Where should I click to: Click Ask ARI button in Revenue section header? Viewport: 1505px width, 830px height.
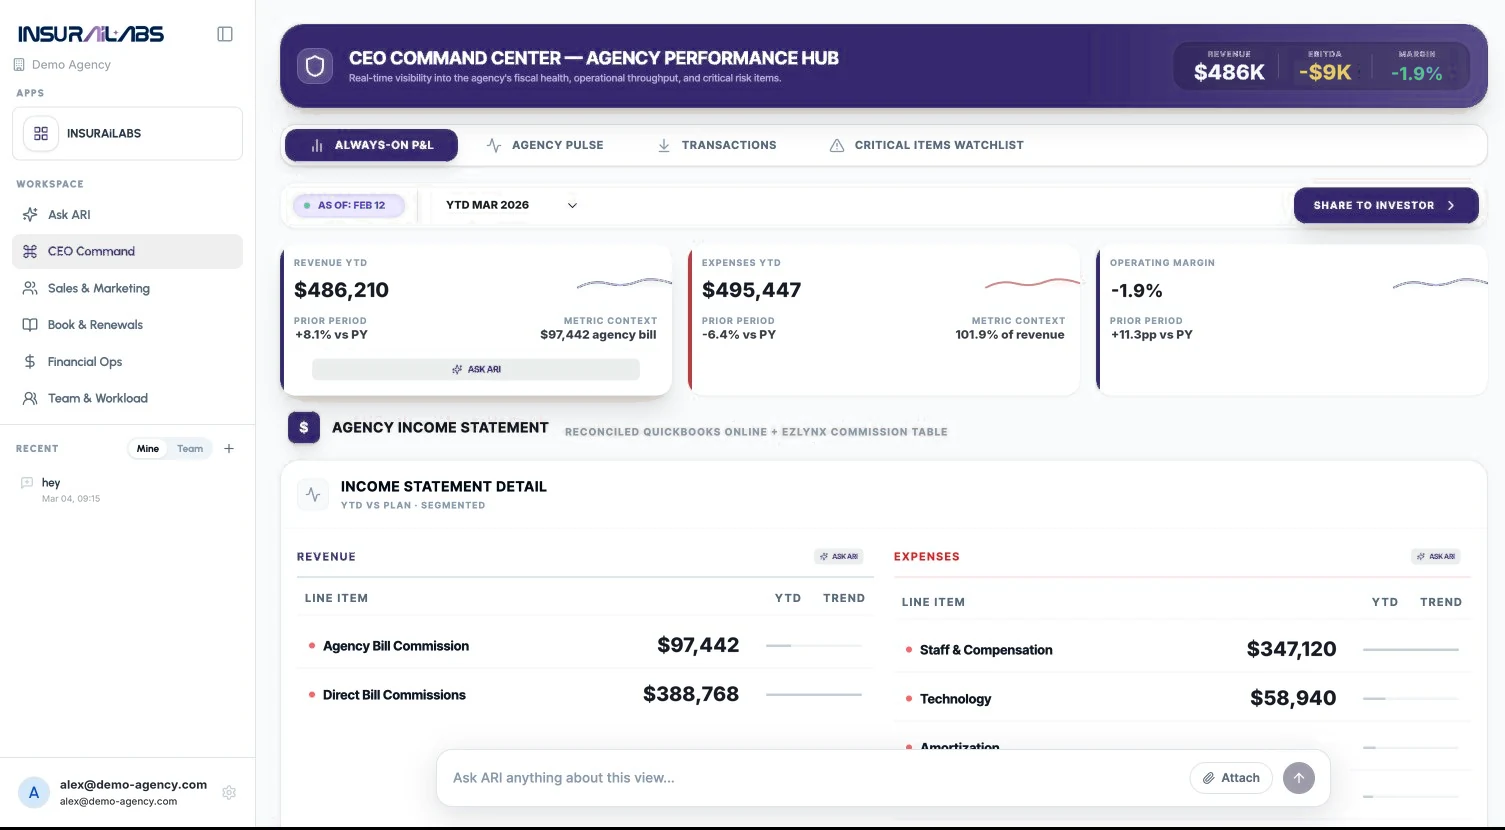point(838,557)
